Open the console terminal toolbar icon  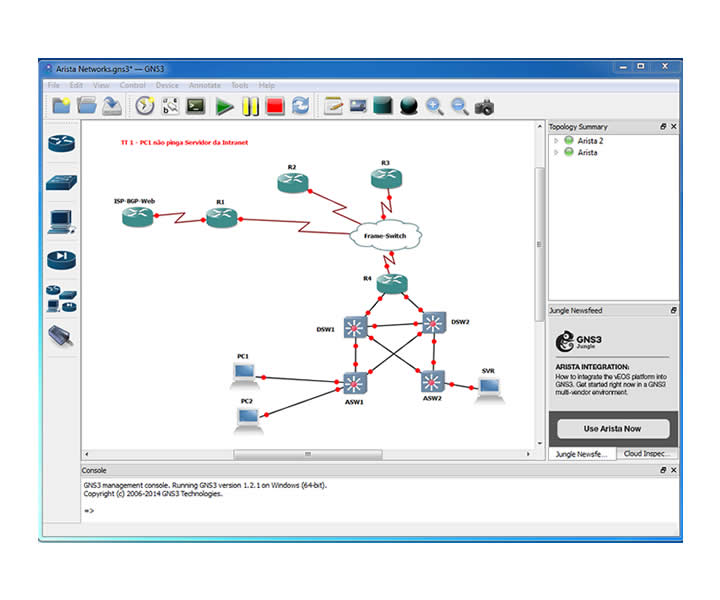[196, 105]
